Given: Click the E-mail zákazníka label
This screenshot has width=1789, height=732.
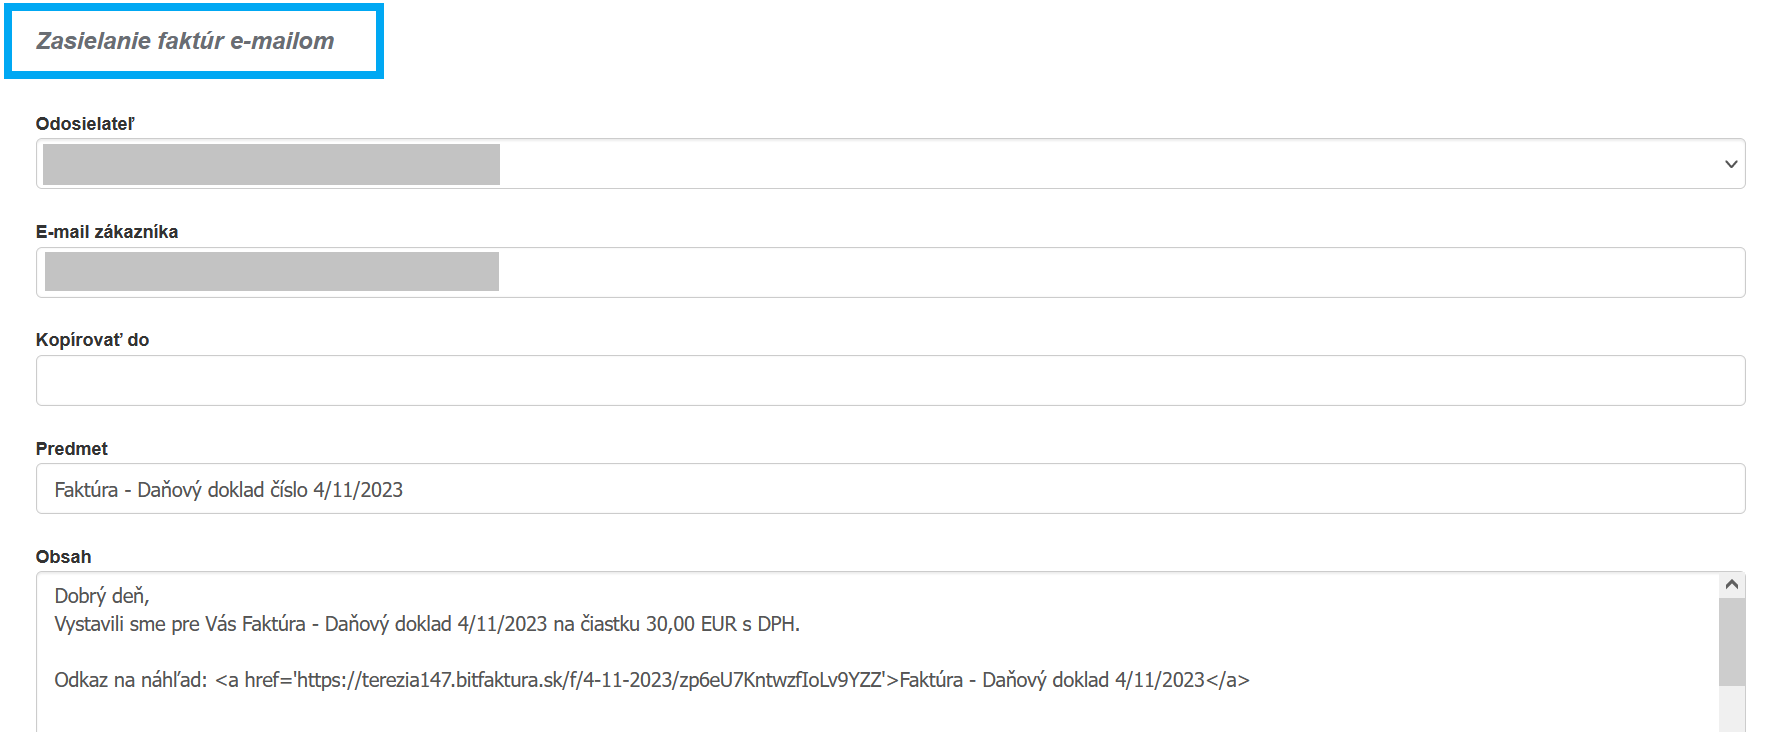Looking at the screenshot, I should click(107, 232).
